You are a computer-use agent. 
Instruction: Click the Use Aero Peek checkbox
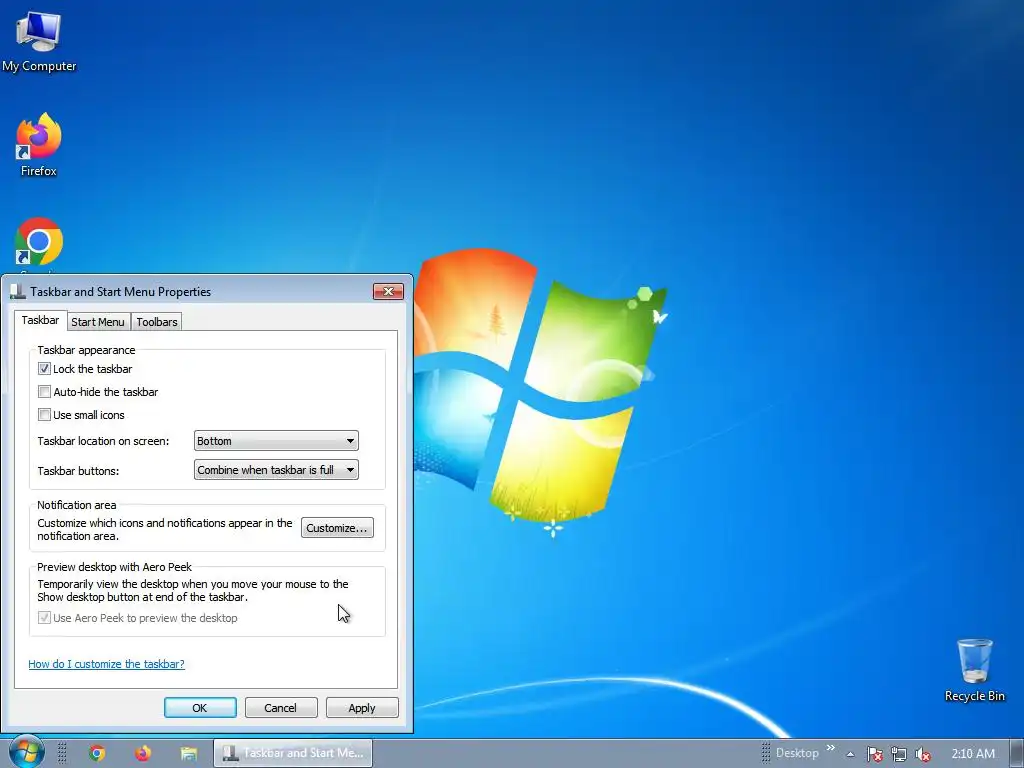[x=44, y=618]
